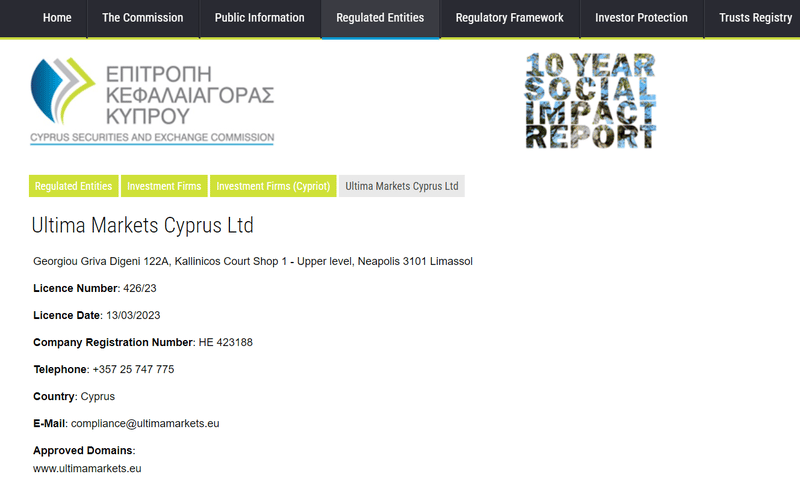
Task: Select the Public Information menu
Action: pos(260,18)
